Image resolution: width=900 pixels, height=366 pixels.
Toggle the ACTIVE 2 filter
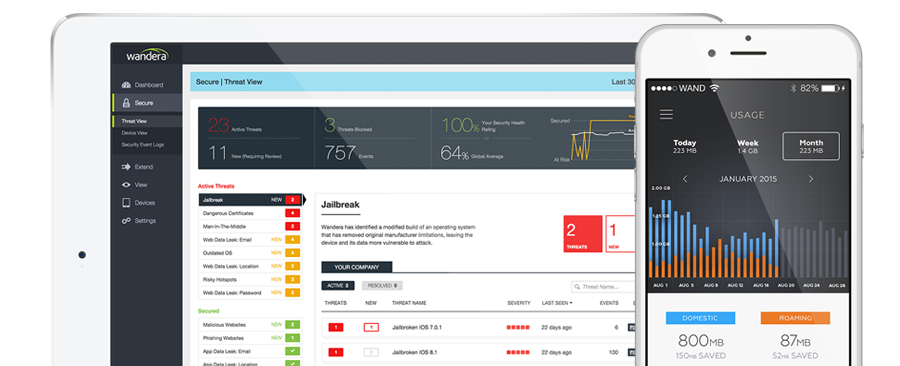[338, 285]
